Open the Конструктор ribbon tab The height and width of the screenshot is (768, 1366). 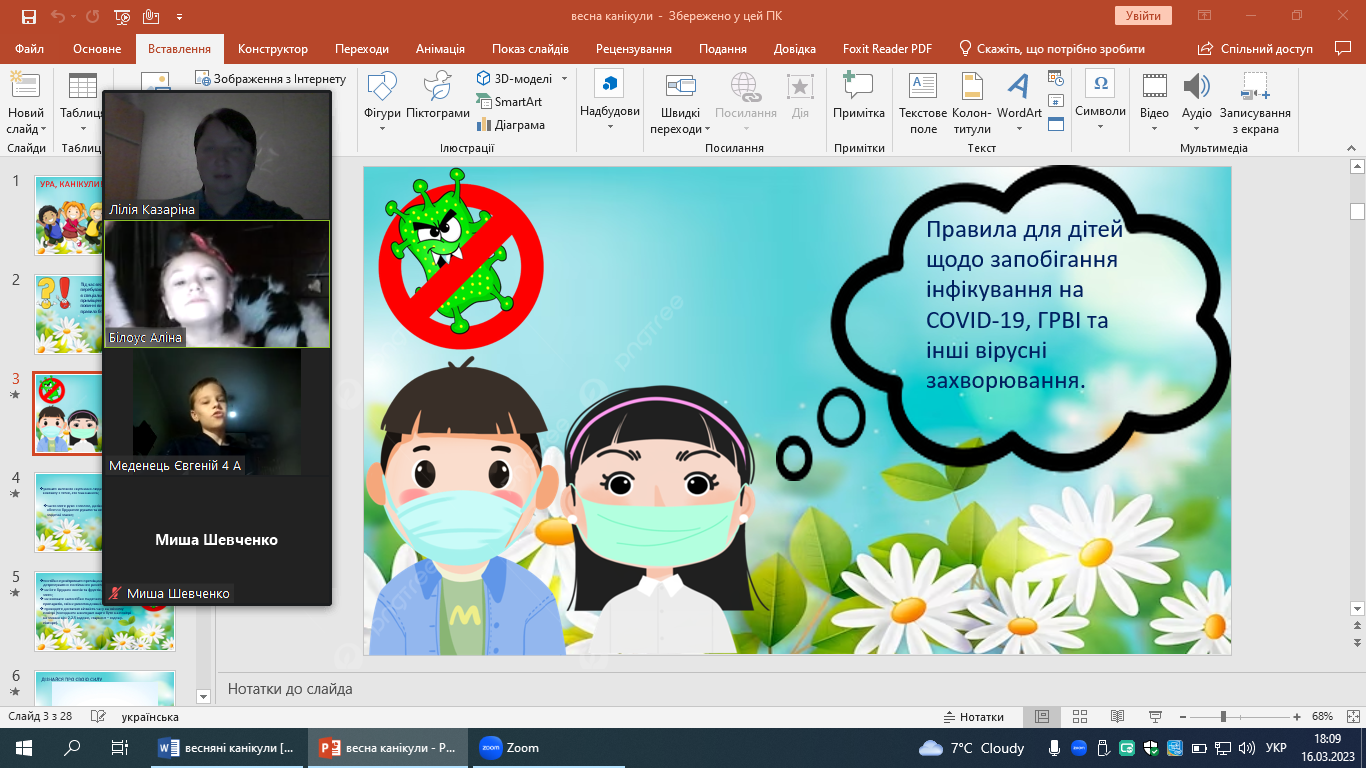click(x=273, y=49)
